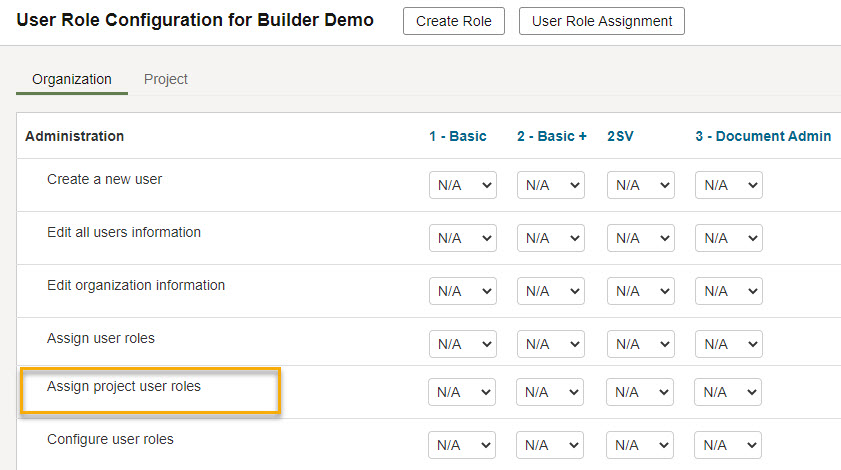Expand Assign project user roles dropdown for 2SV
The height and width of the screenshot is (470, 841).
tap(639, 392)
